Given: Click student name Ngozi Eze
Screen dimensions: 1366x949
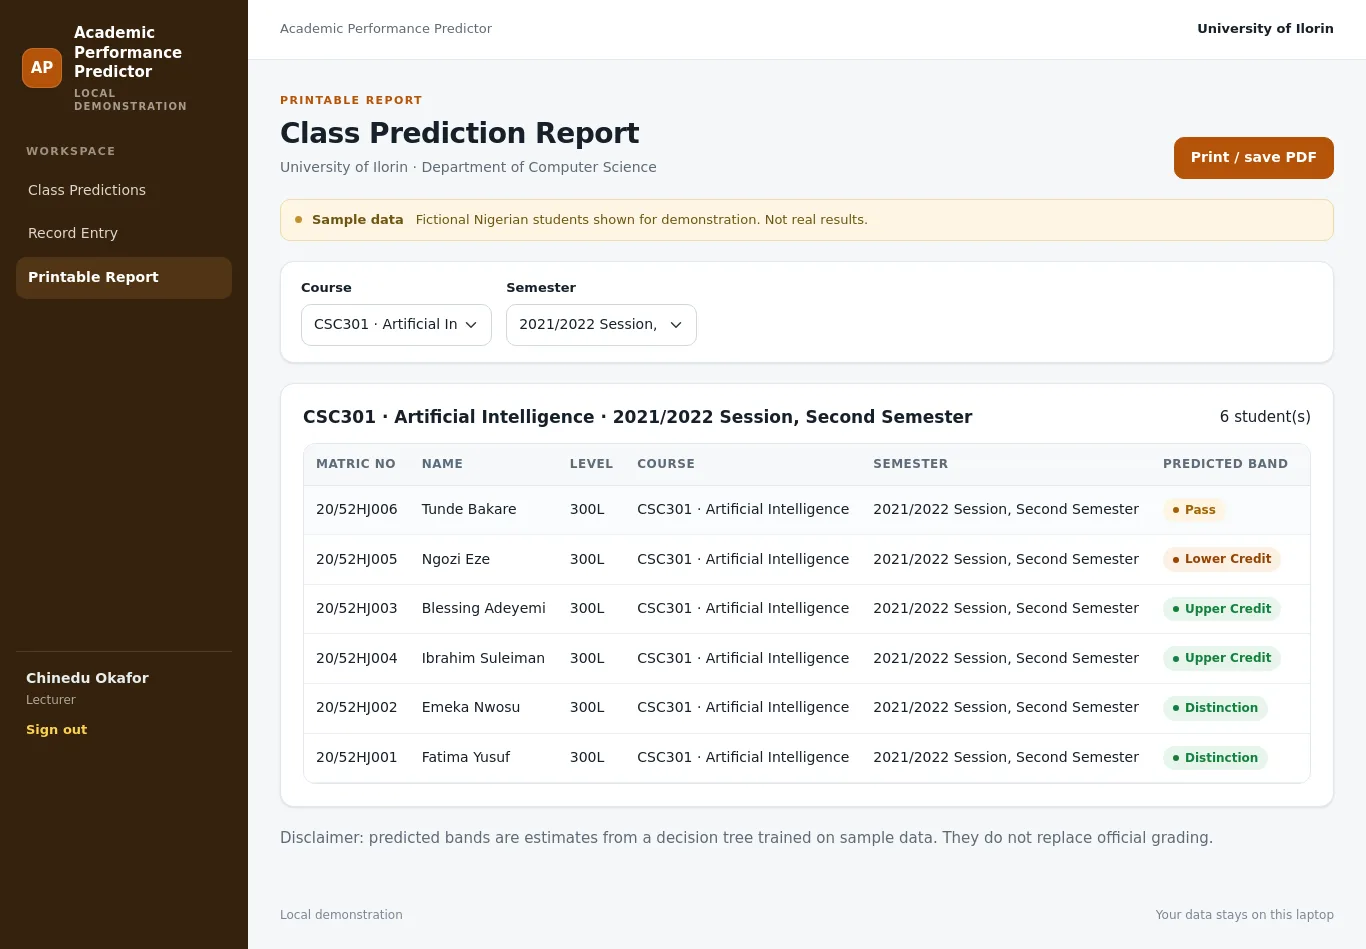Looking at the screenshot, I should (x=456, y=559).
